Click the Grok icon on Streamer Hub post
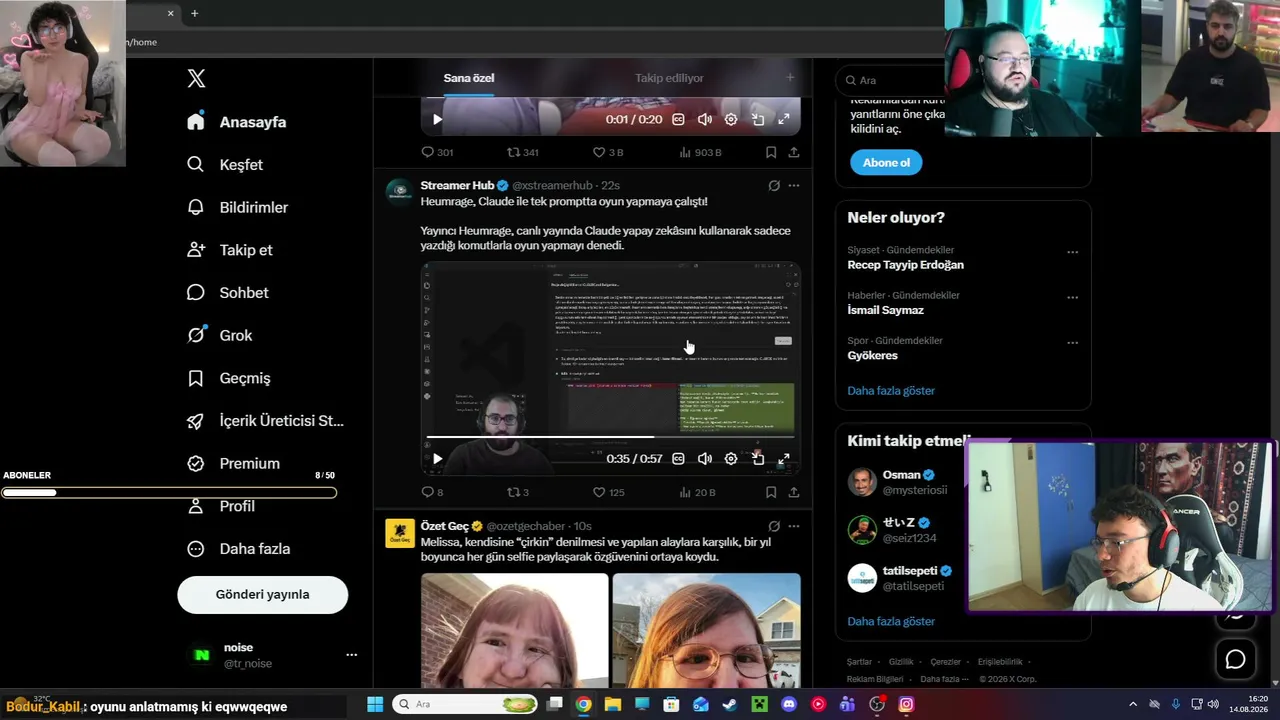 [x=774, y=186]
